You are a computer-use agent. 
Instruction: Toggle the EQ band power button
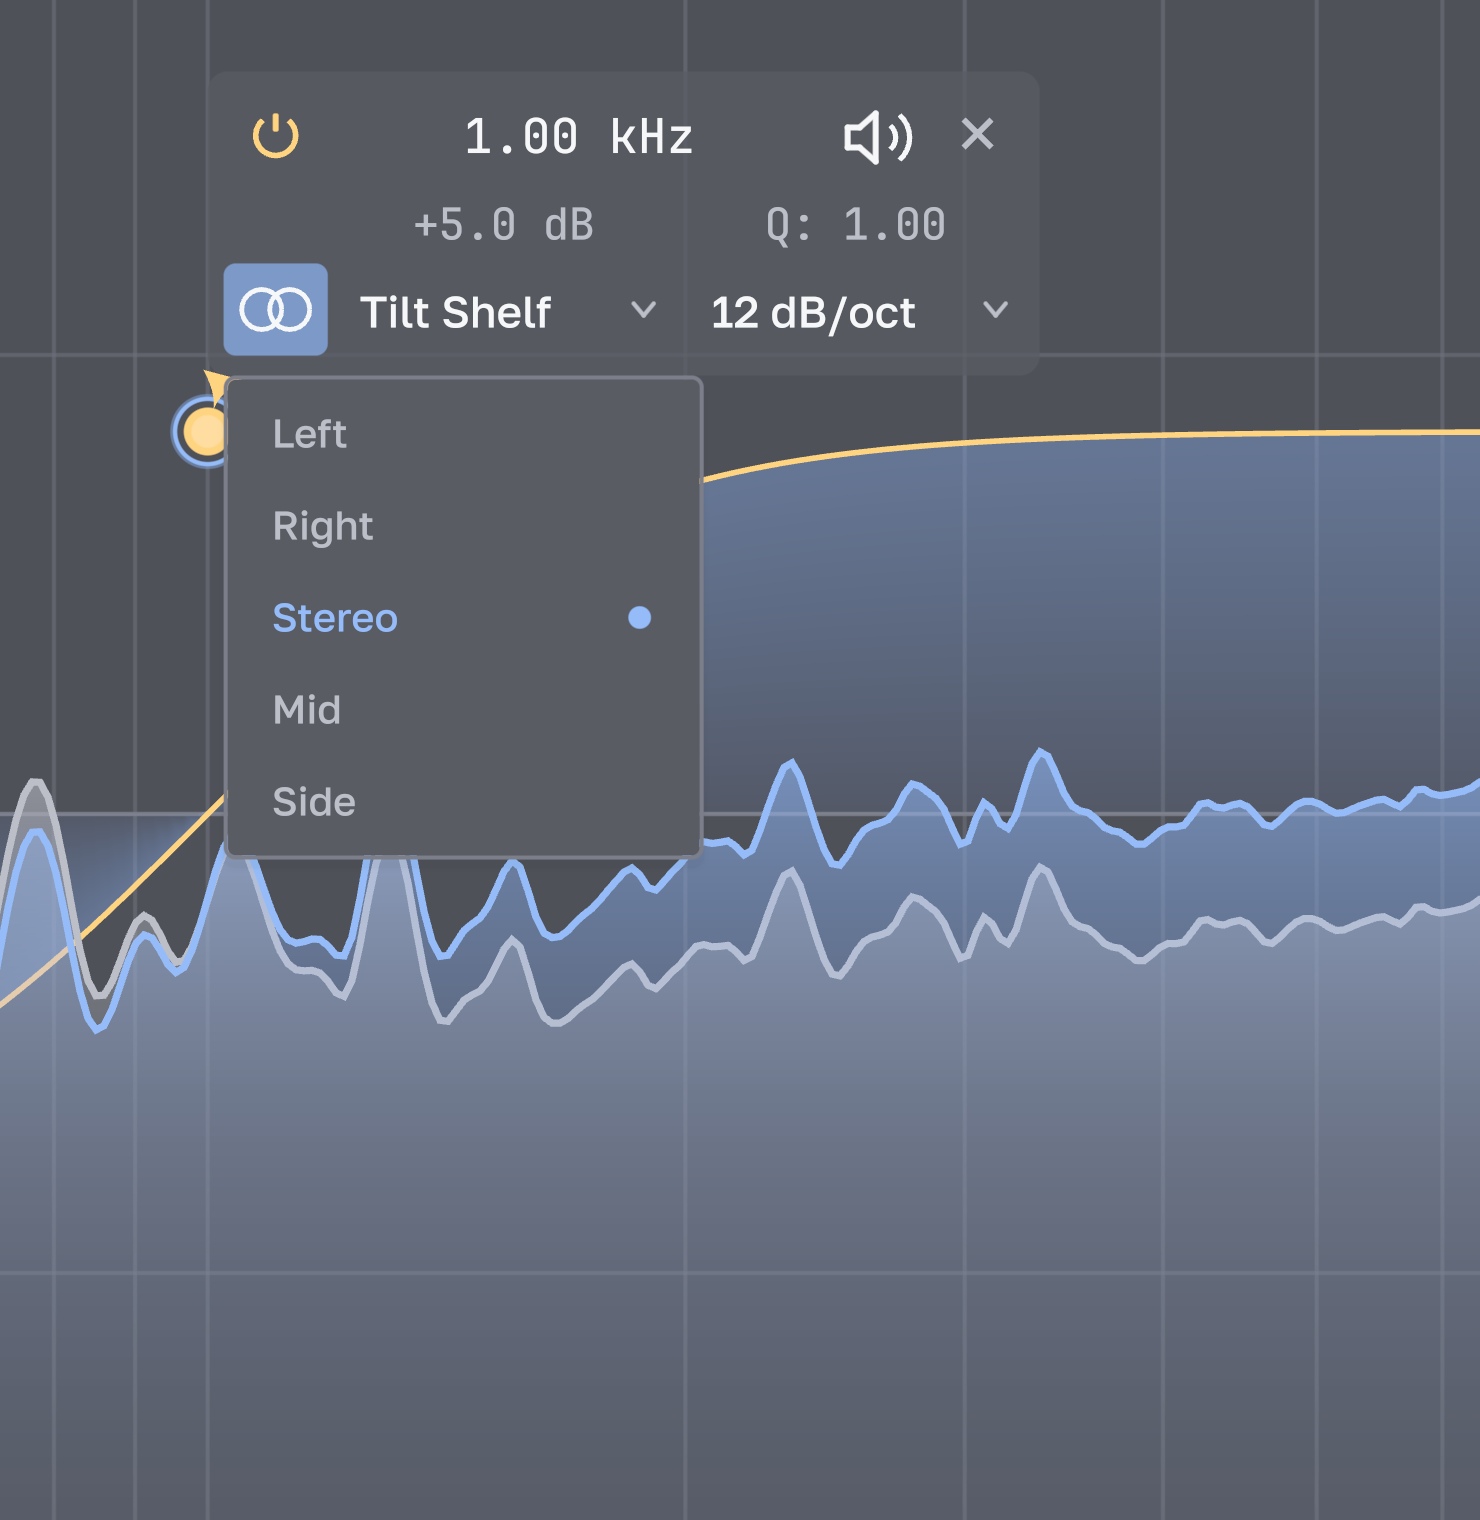275,136
